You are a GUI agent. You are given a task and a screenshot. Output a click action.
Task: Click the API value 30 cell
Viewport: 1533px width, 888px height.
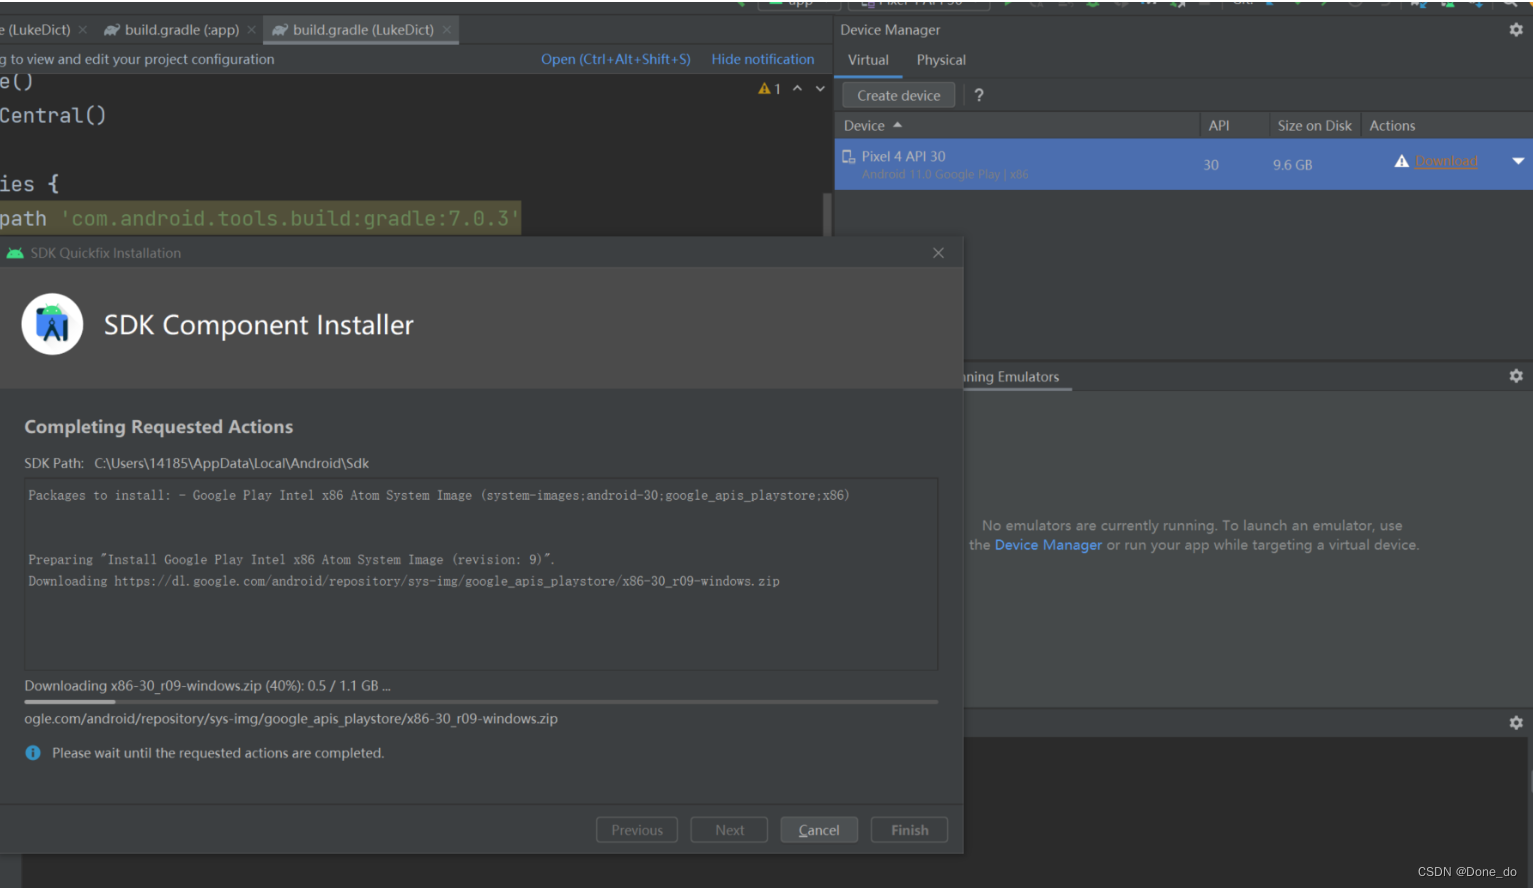(x=1211, y=165)
